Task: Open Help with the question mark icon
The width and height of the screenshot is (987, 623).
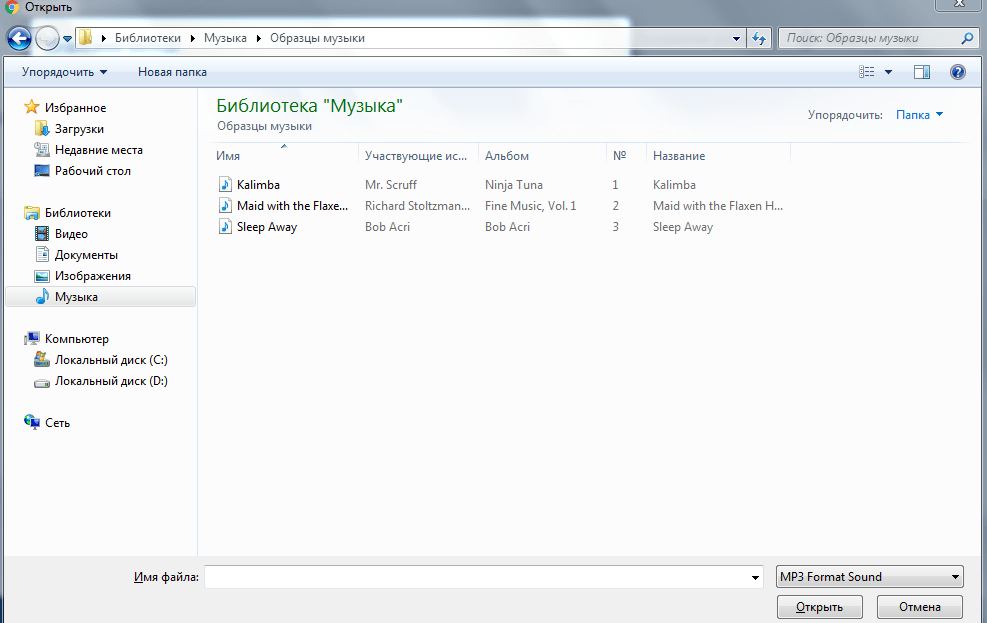Action: coord(957,72)
